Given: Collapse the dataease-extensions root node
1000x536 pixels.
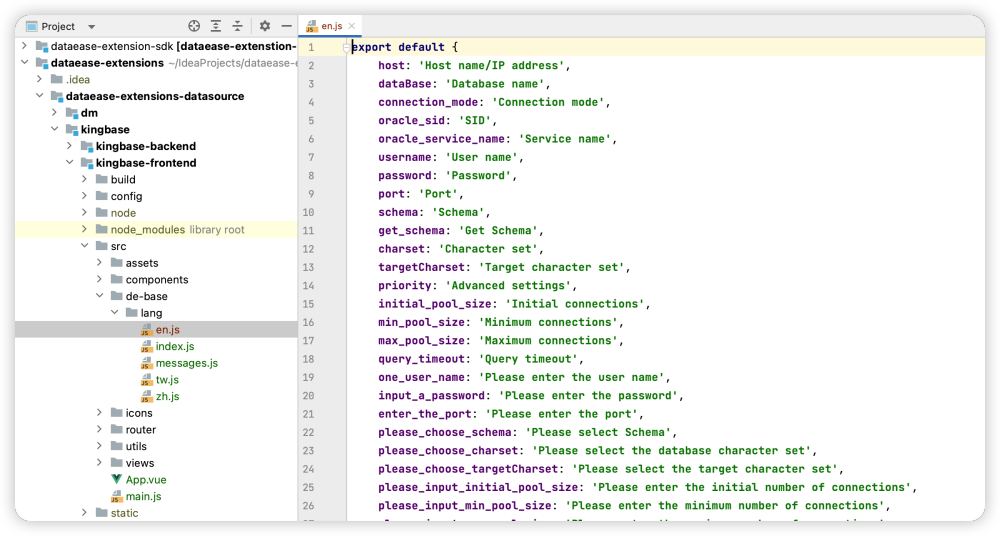Looking at the screenshot, I should tap(24, 63).
